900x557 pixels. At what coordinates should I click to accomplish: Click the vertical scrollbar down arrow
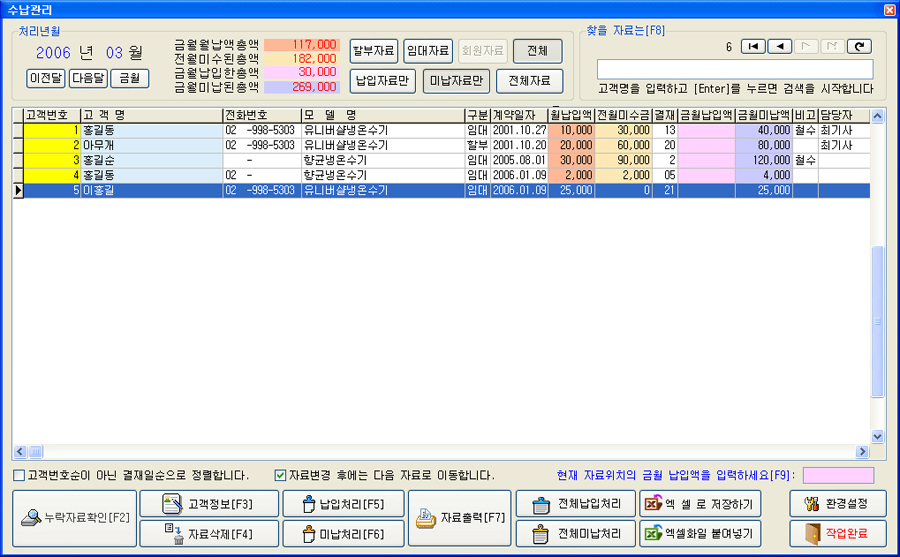point(877,436)
